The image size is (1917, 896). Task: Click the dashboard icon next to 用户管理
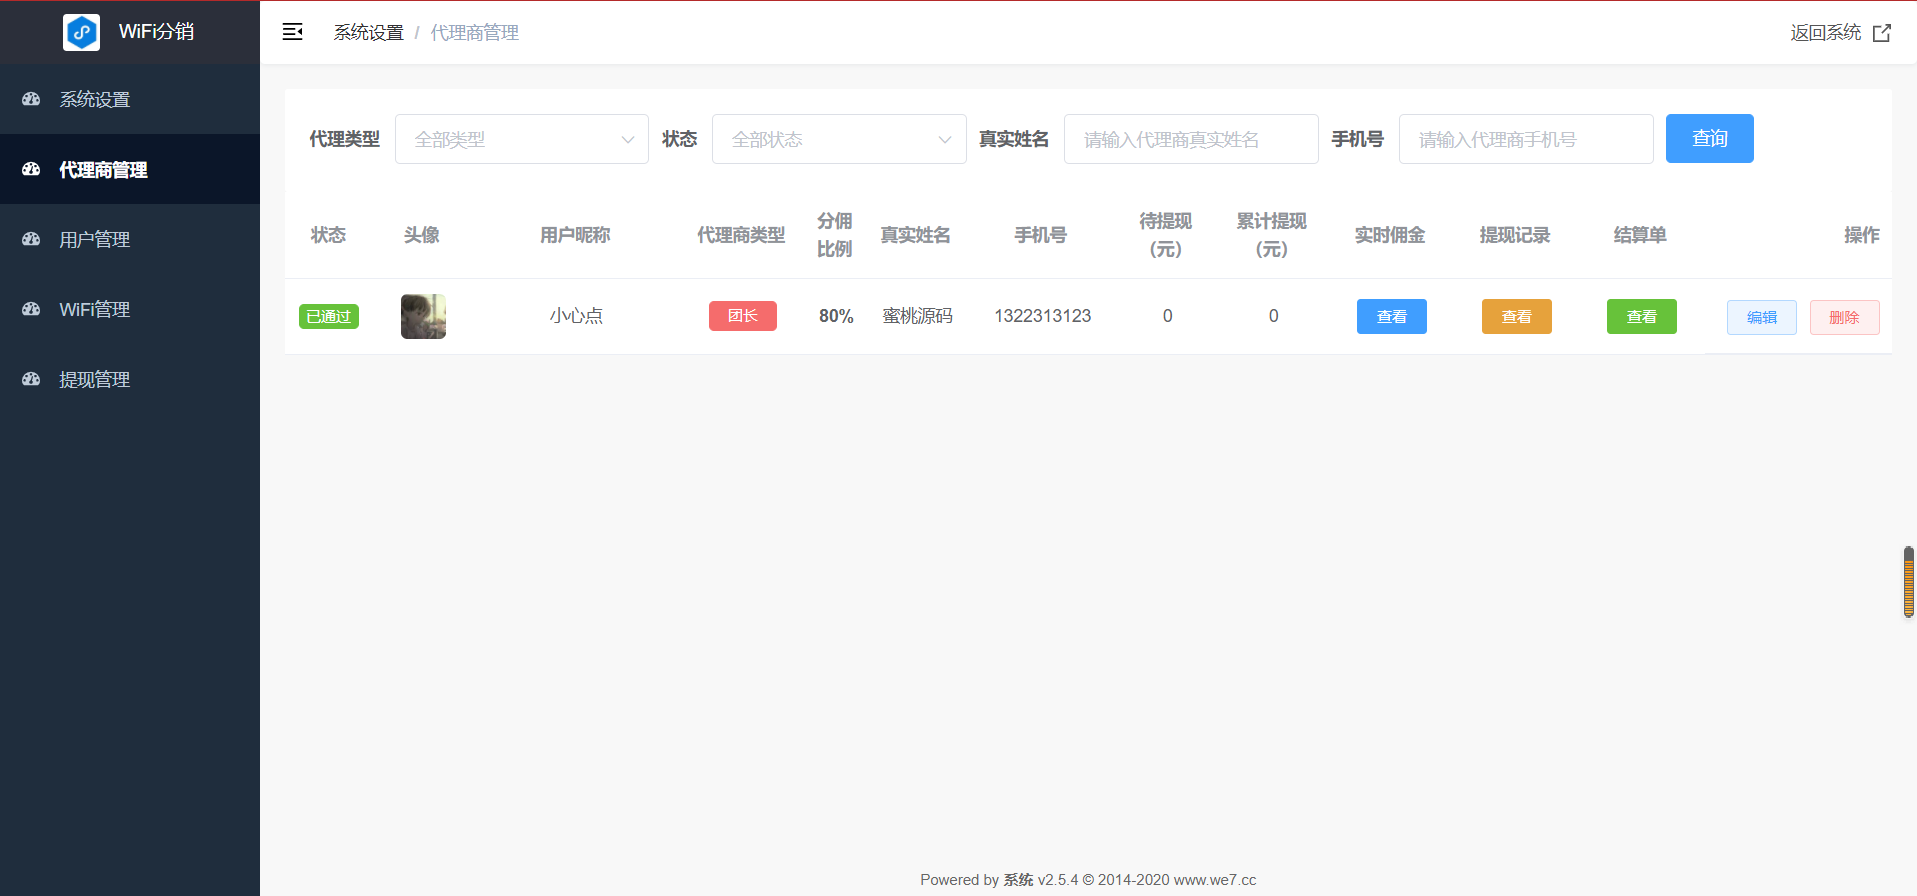31,239
